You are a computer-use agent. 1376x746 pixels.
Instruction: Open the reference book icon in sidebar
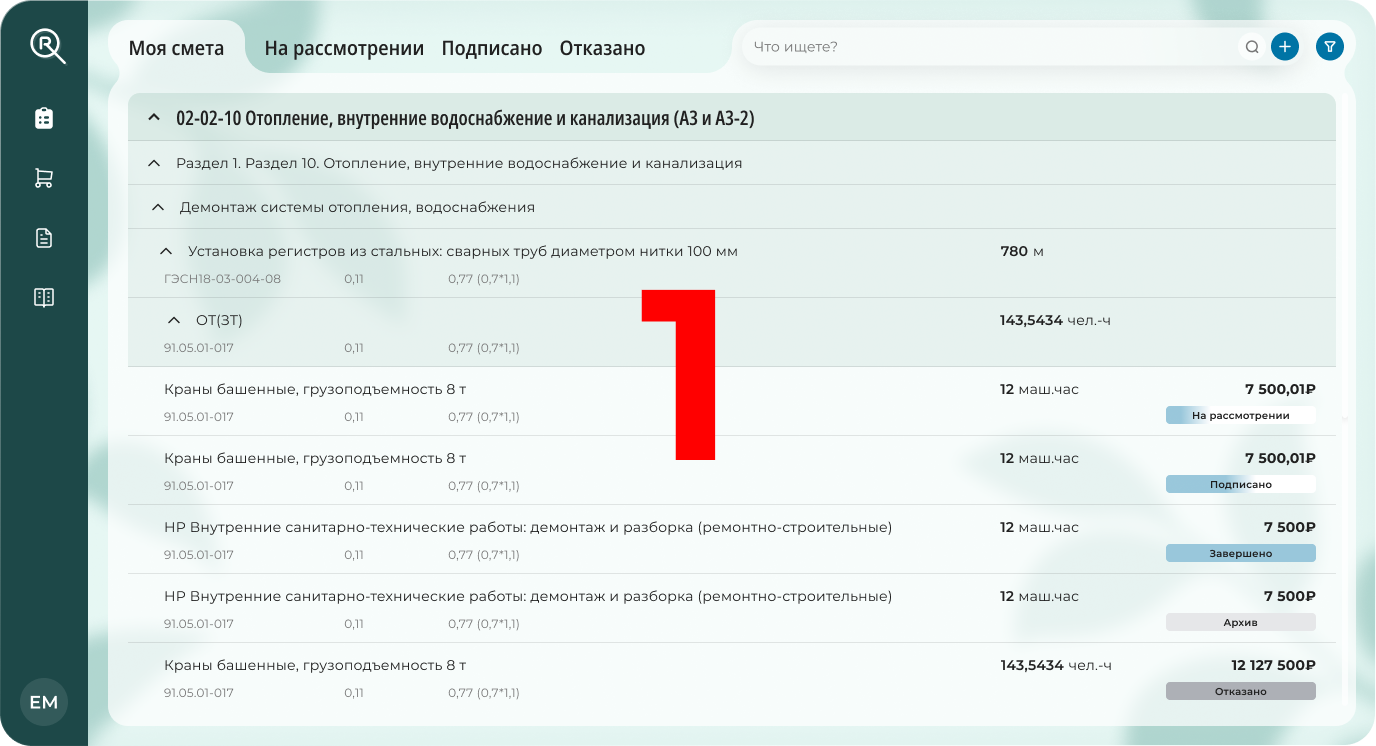coord(44,296)
